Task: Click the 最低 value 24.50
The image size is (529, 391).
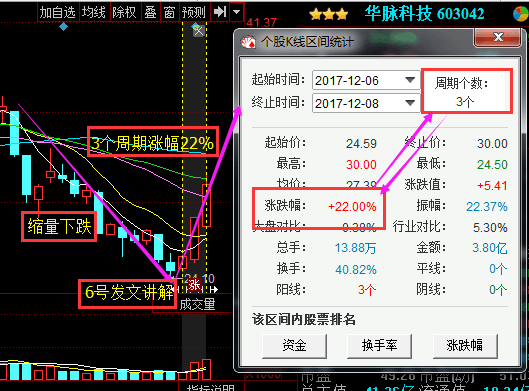Action: 492,165
